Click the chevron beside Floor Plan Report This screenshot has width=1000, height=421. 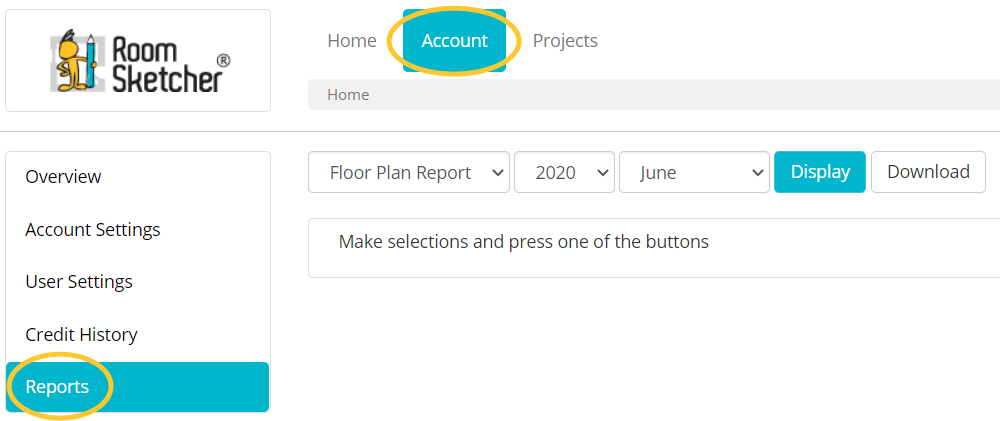pyautogui.click(x=497, y=172)
